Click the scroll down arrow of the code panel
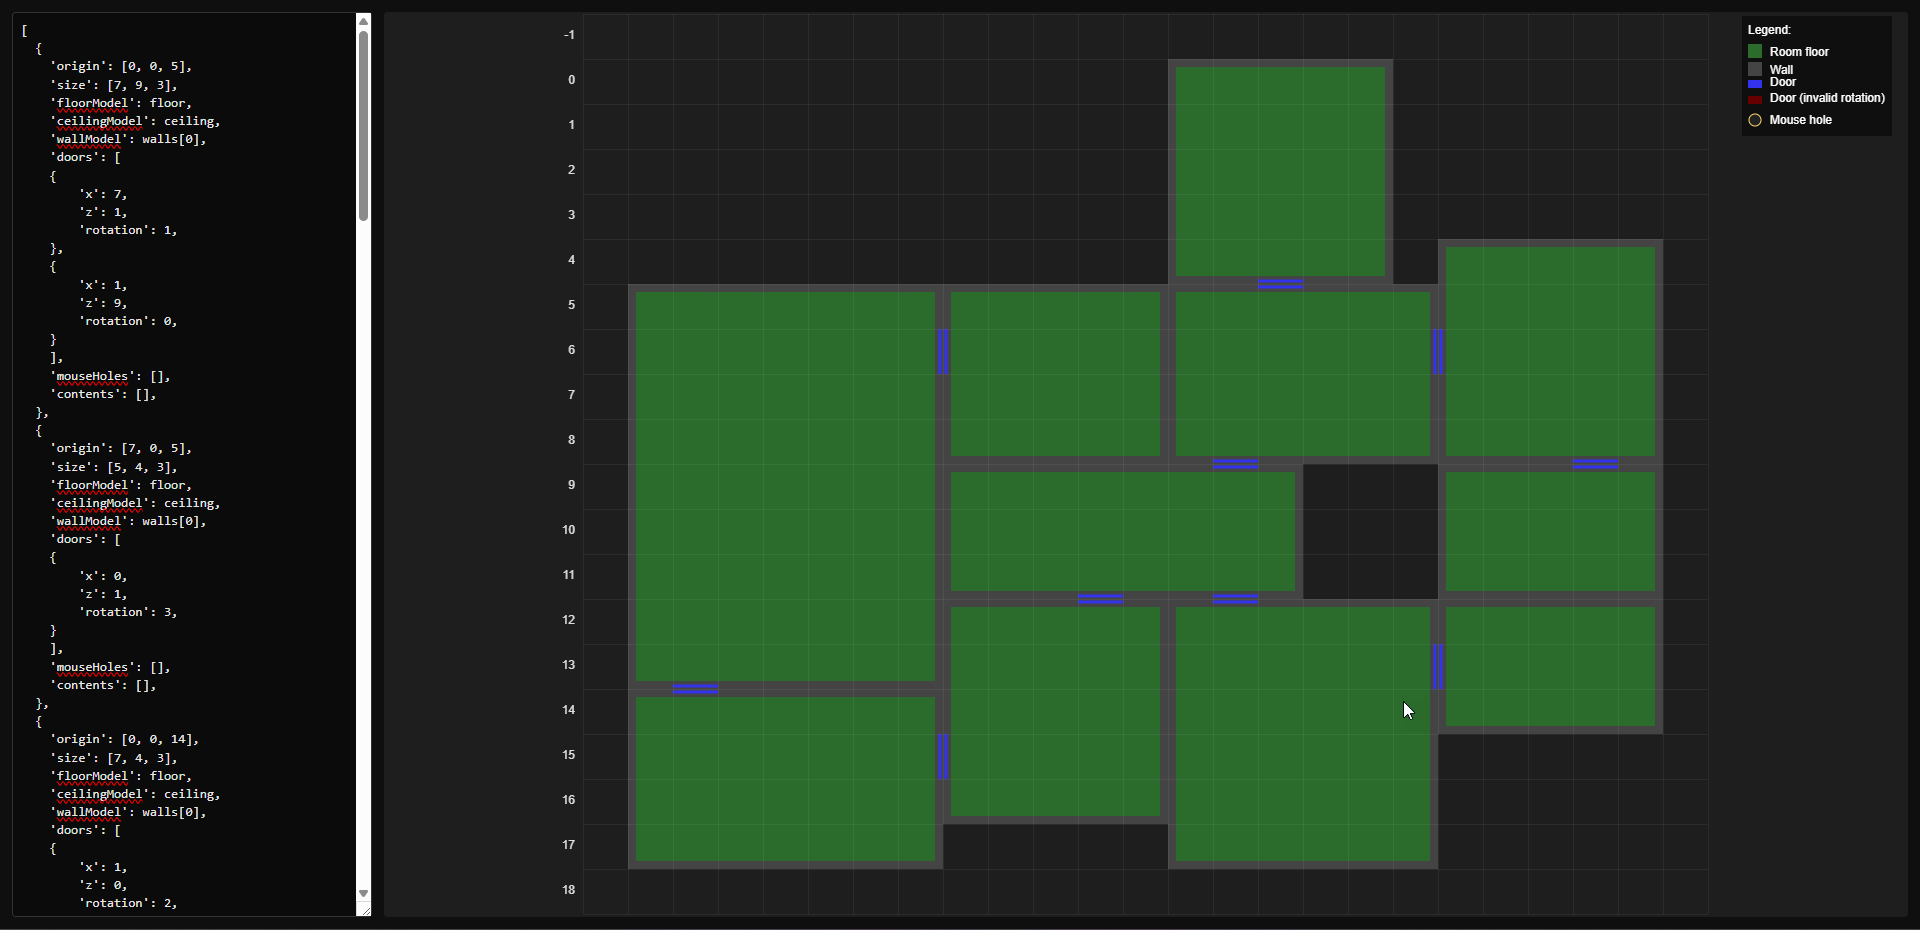1920x930 pixels. pyautogui.click(x=363, y=893)
